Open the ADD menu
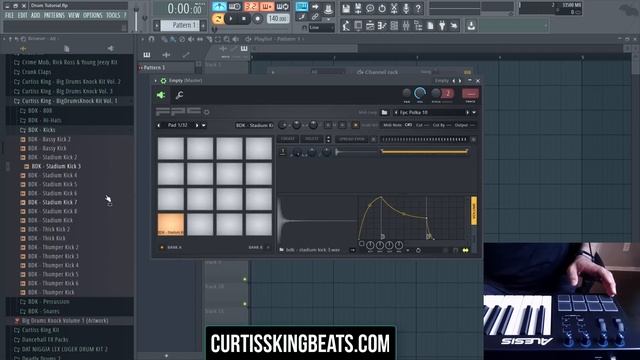Screen dimensions: 640x360 36,16
